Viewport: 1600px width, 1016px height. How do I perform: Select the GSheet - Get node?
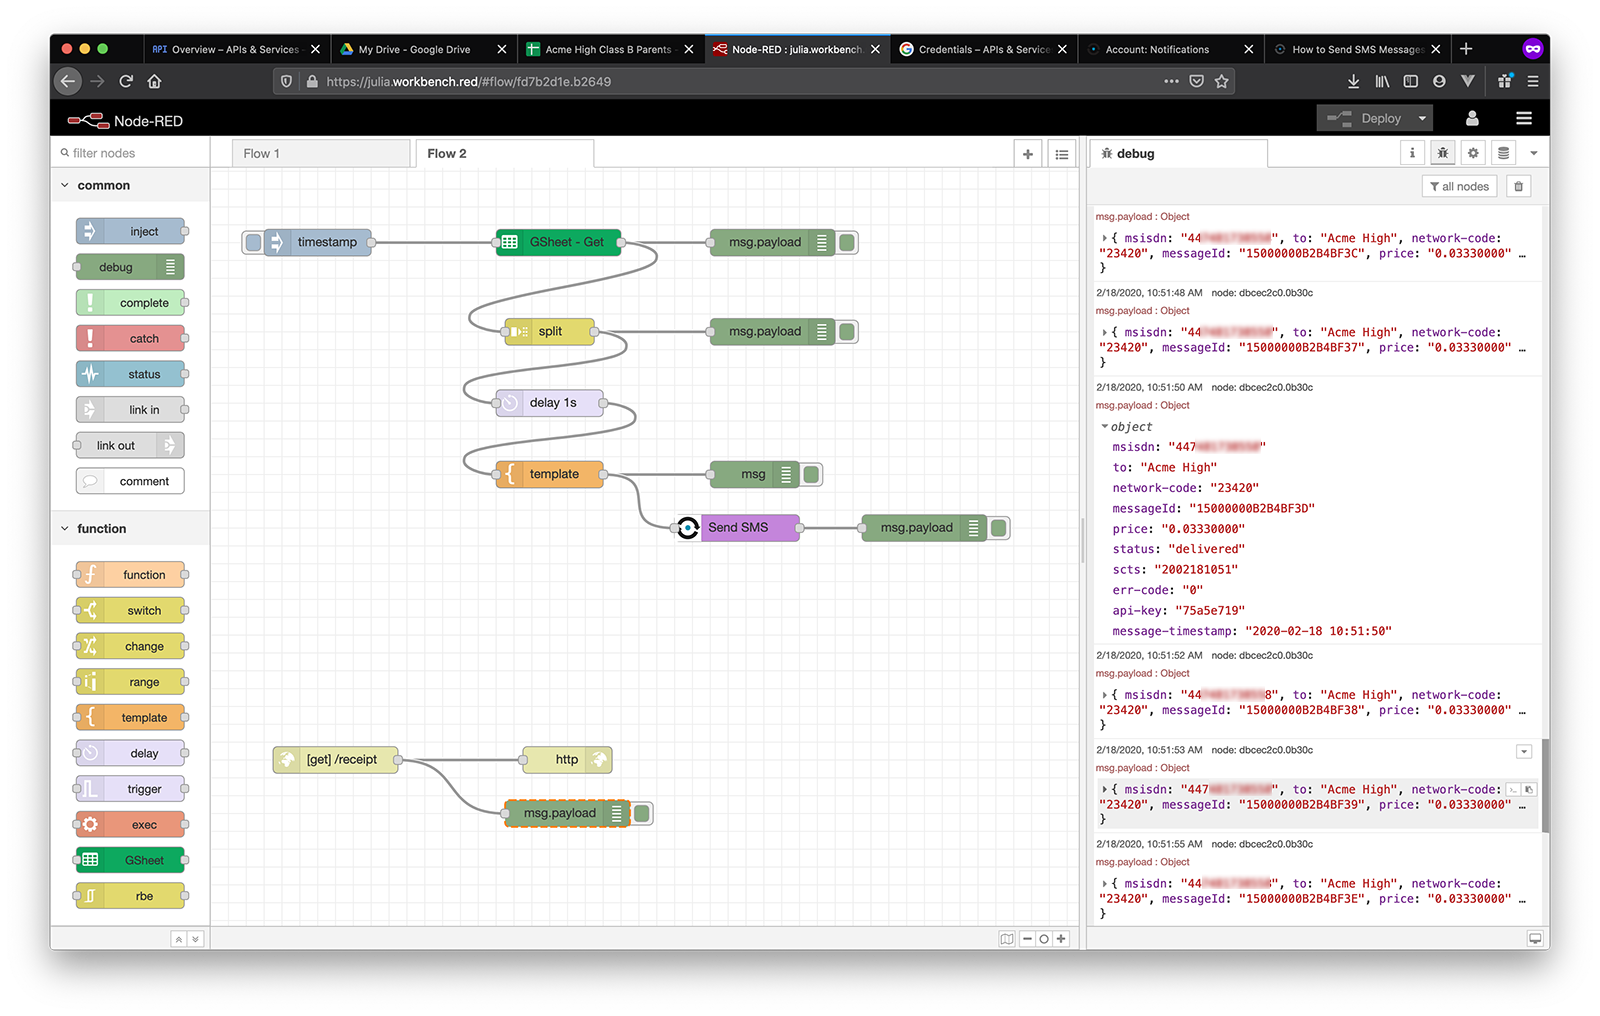[x=558, y=242]
